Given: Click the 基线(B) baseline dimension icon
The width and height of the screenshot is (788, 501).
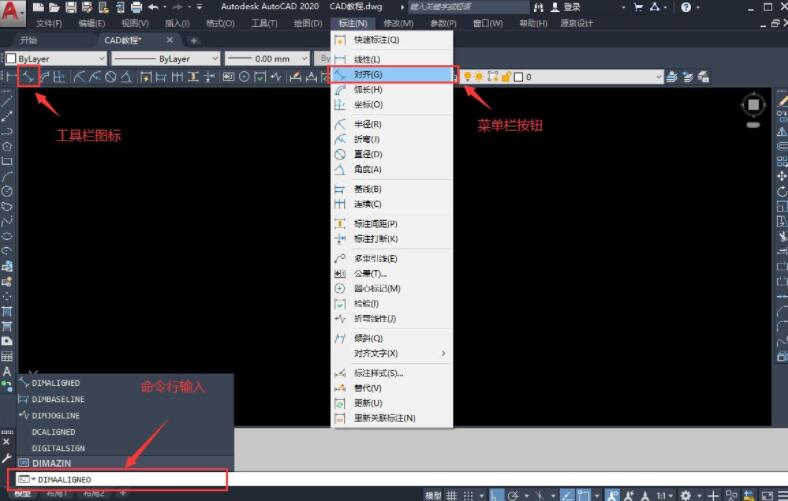Looking at the screenshot, I should coord(340,189).
